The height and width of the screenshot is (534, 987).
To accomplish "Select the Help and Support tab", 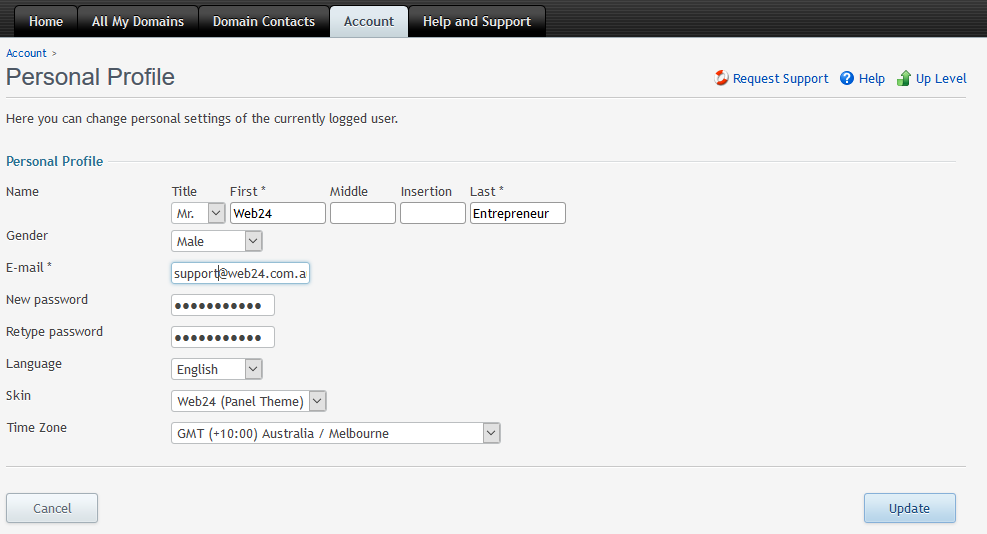I will tap(477, 21).
